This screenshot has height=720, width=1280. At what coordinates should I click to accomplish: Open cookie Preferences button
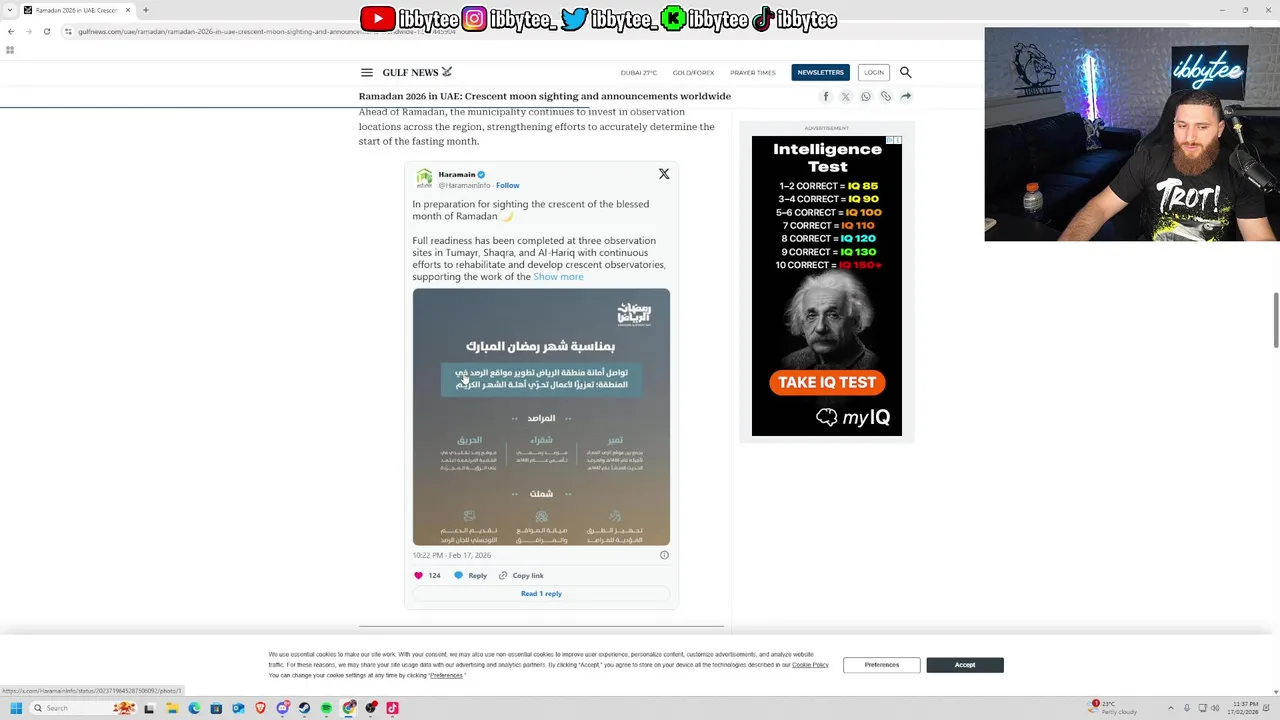882,665
